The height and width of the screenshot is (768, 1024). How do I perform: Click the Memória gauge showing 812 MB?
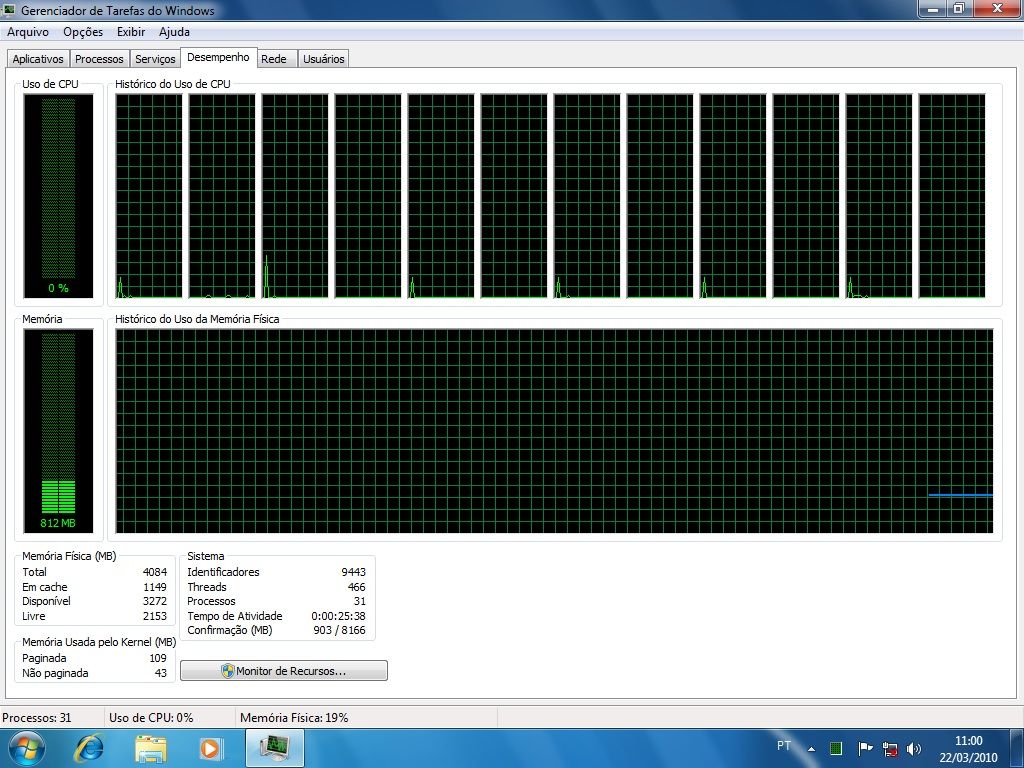click(58, 431)
